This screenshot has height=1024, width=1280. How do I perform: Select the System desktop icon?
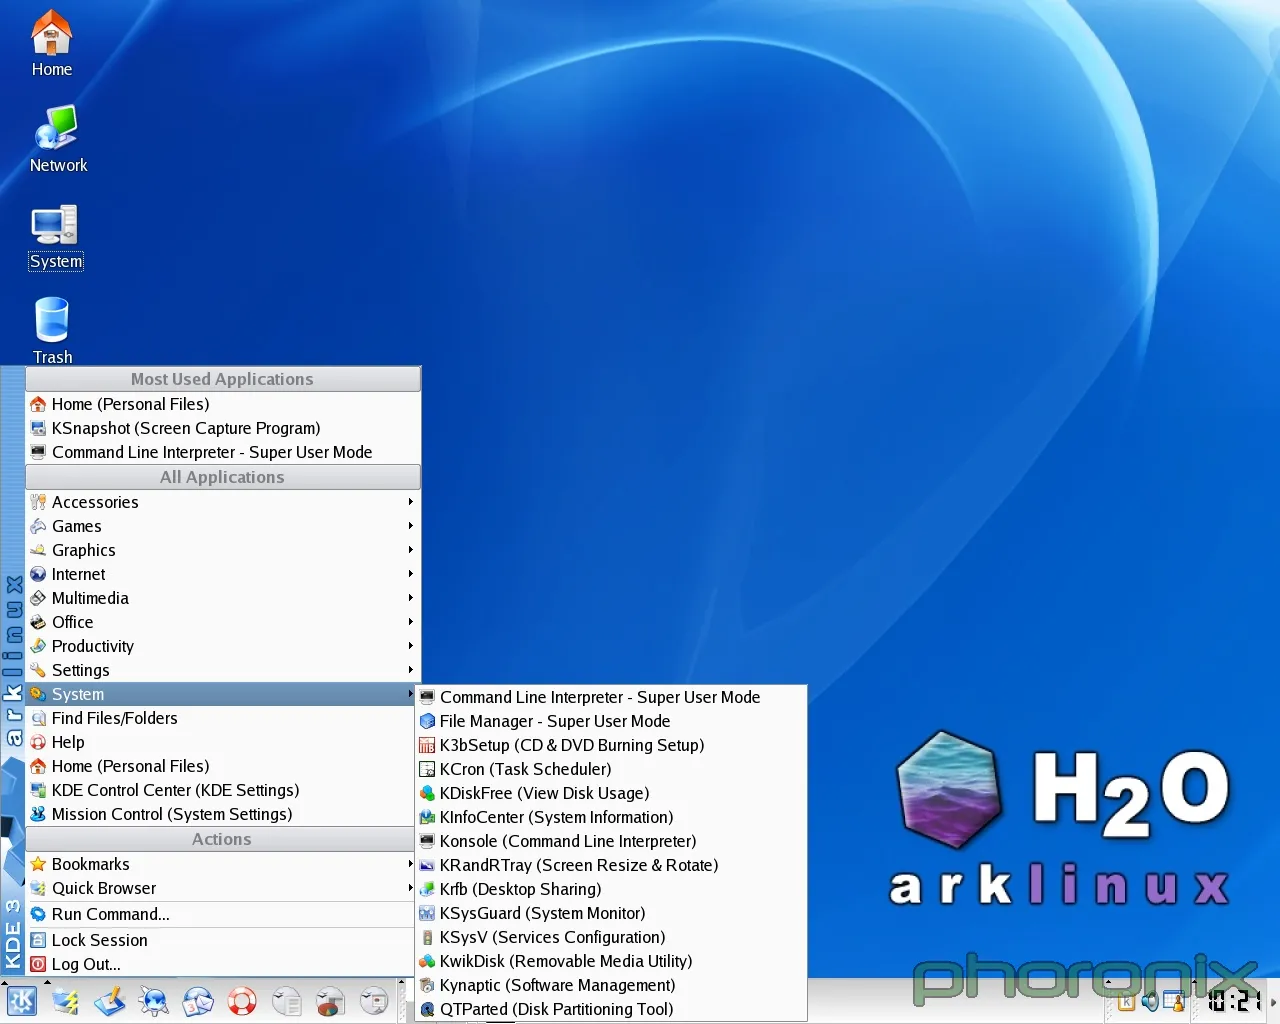56,238
